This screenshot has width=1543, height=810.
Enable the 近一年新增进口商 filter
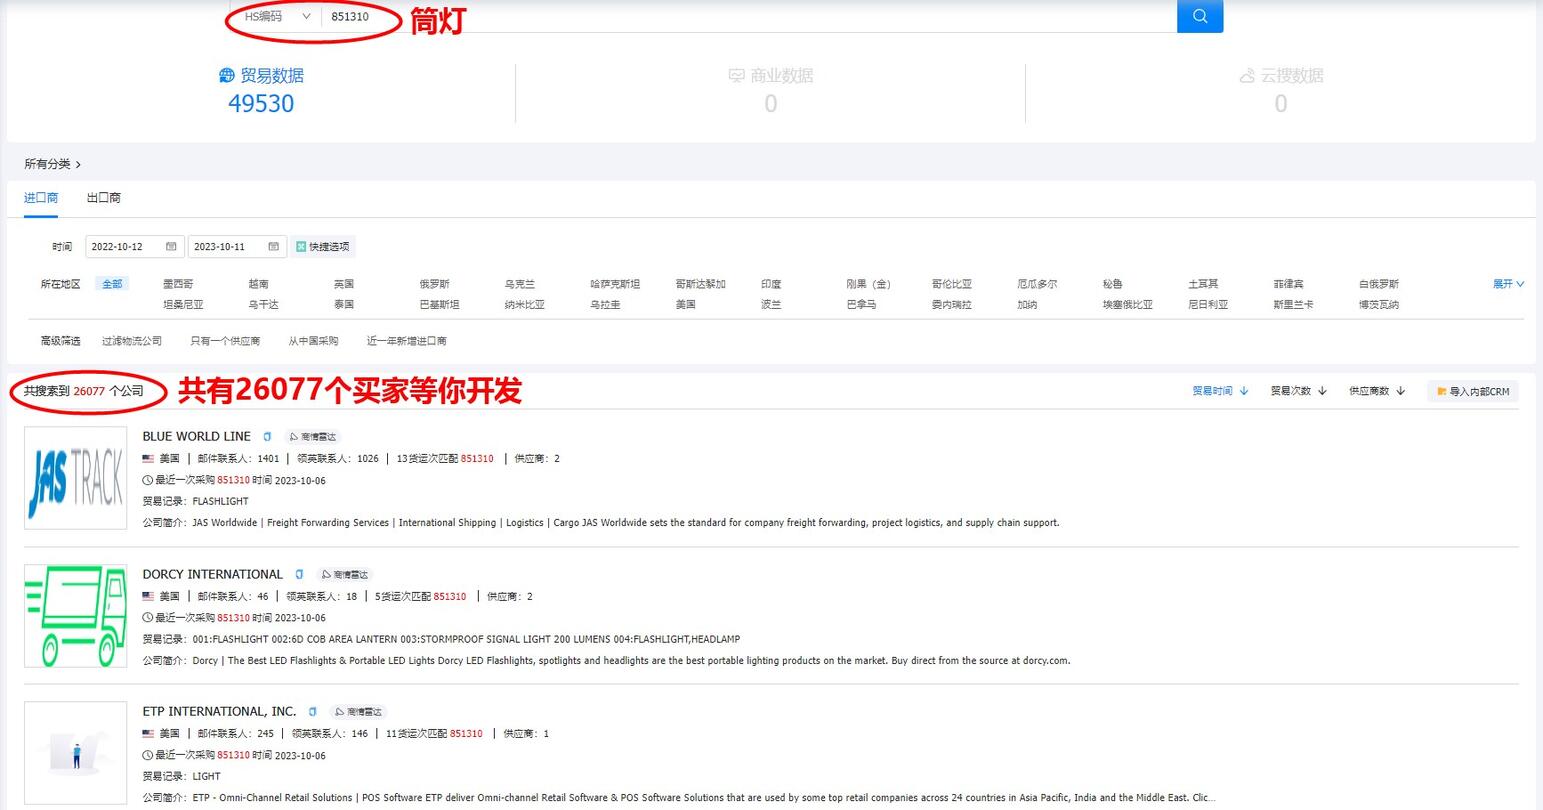pos(406,341)
